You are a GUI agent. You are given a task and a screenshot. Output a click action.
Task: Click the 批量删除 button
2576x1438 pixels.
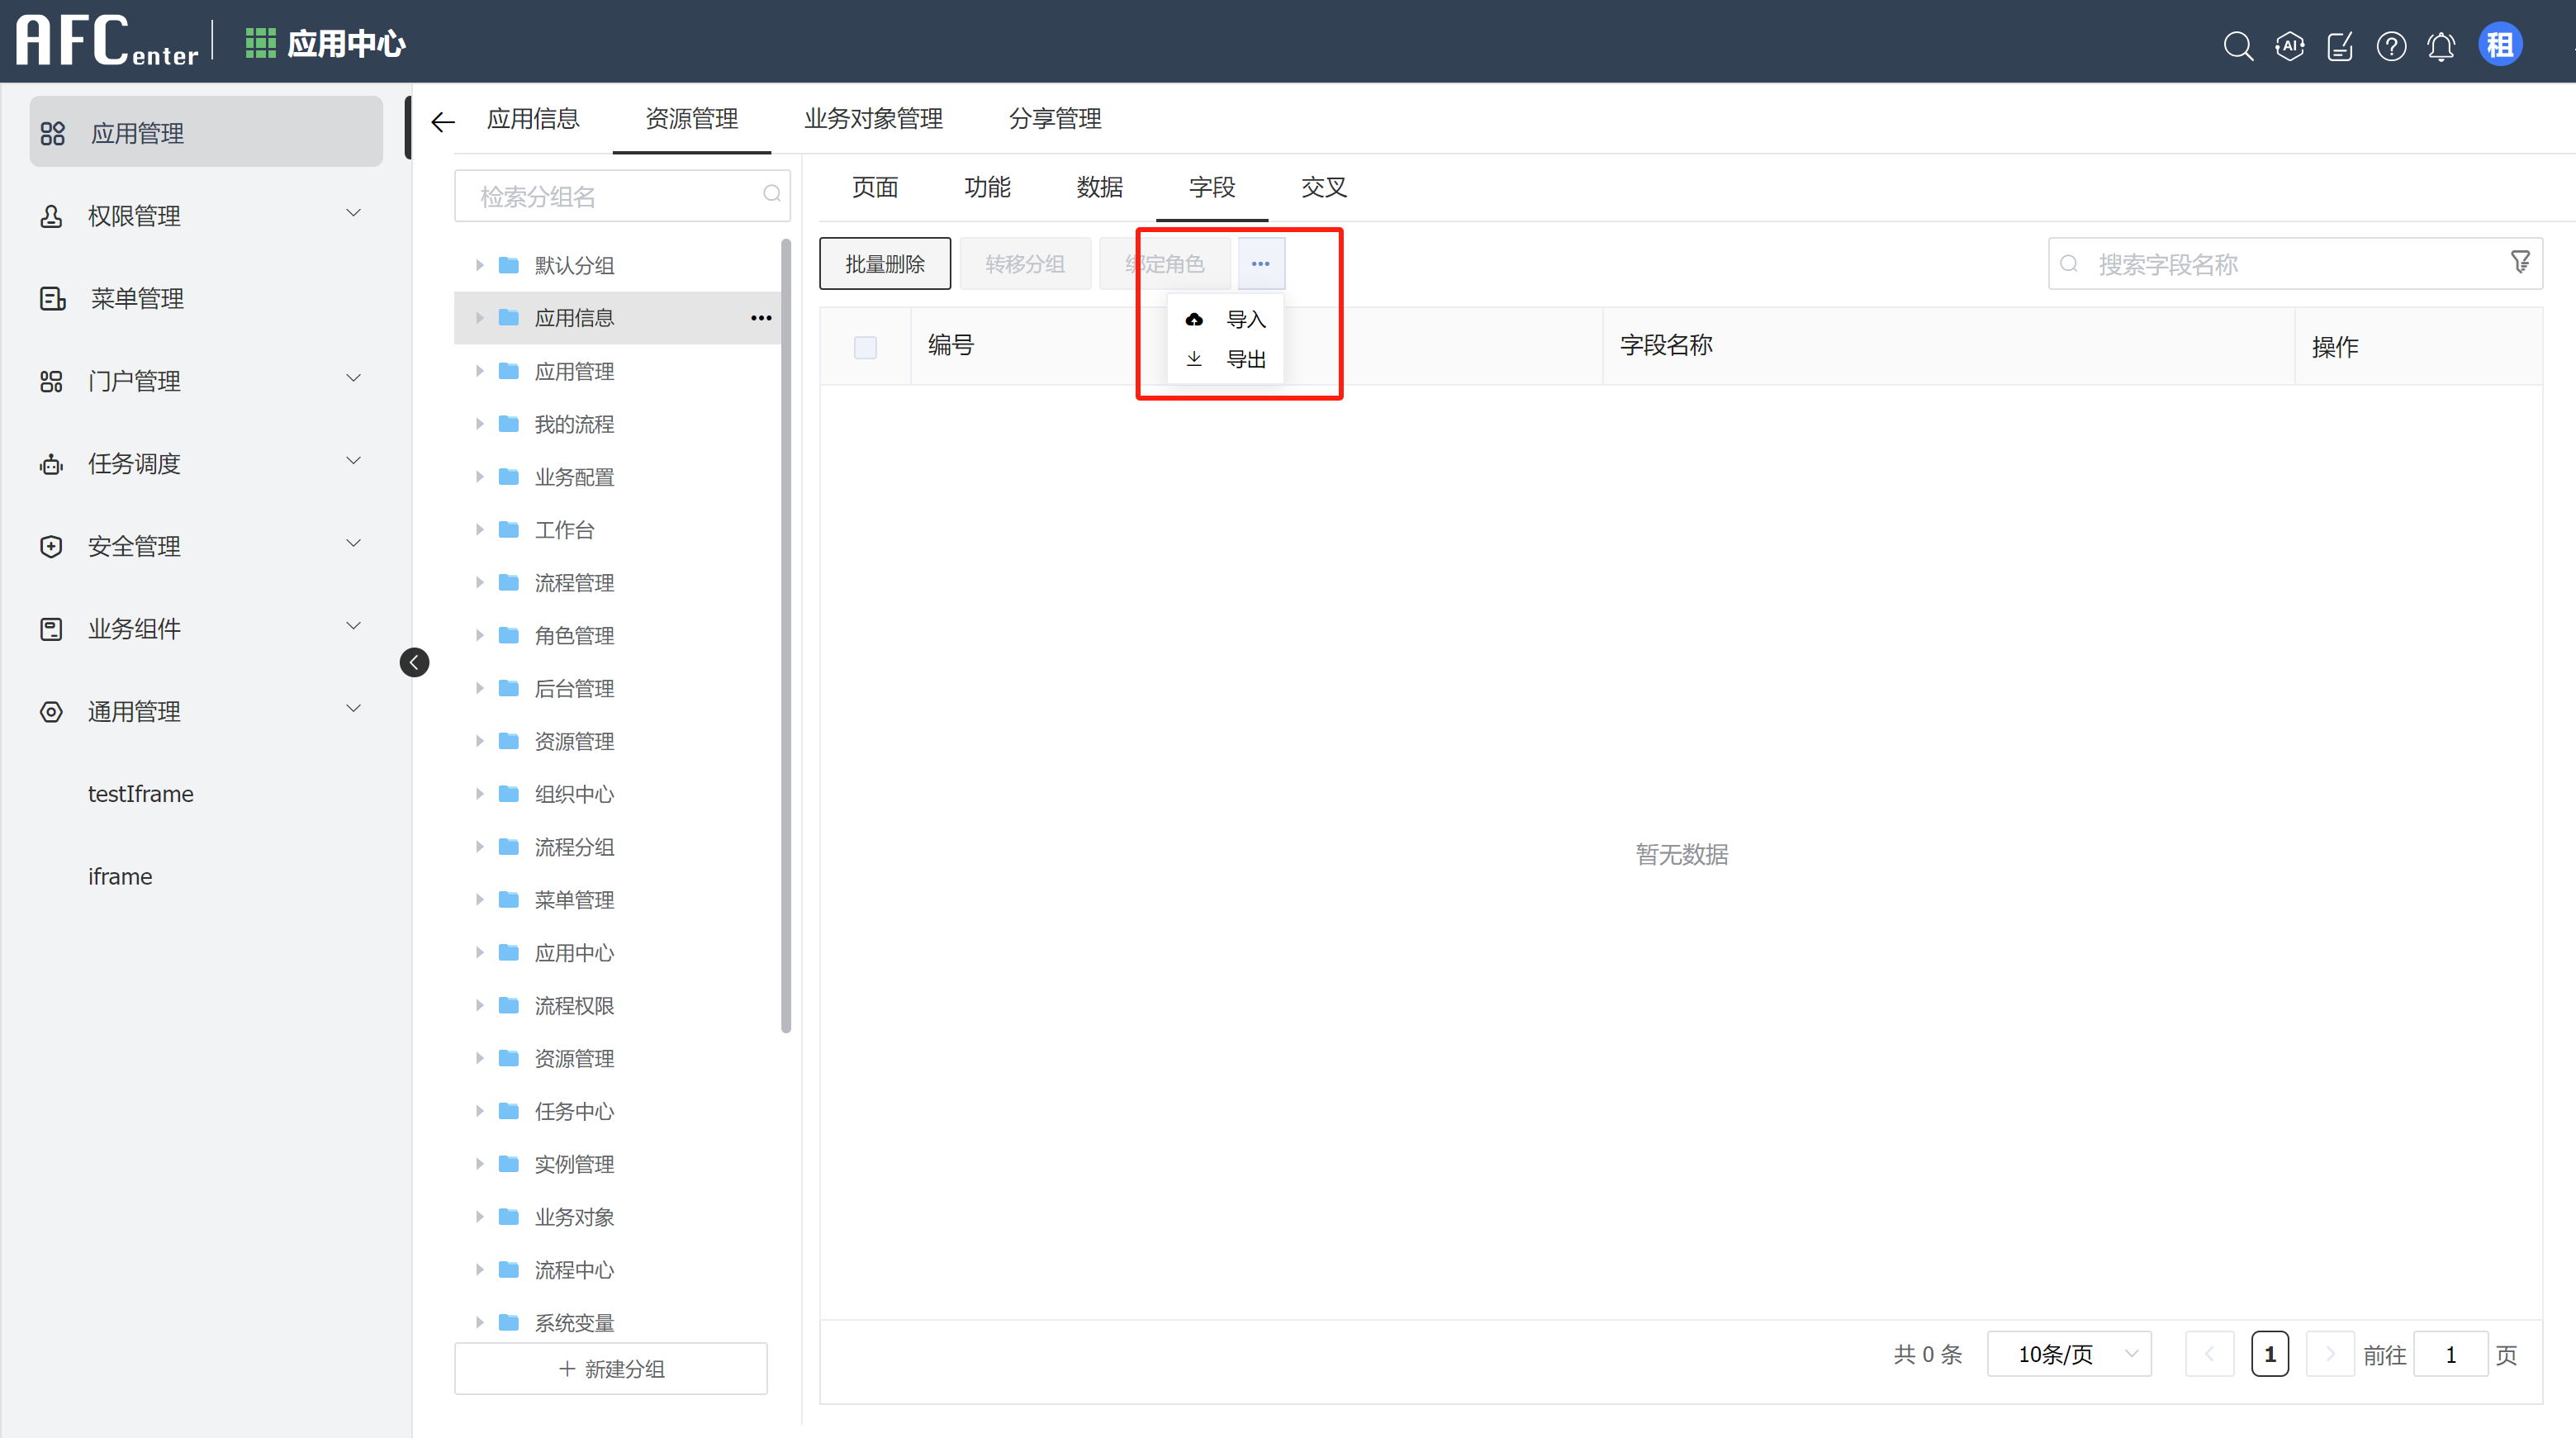(x=884, y=263)
